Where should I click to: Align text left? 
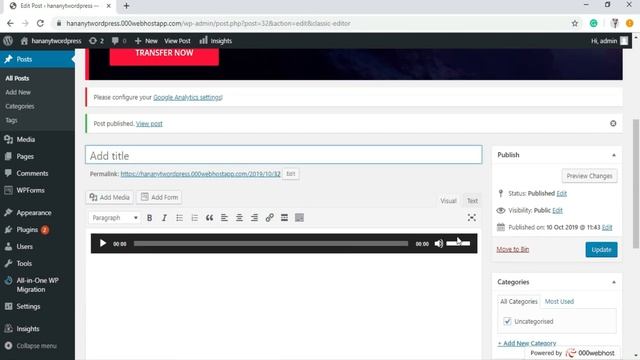click(x=224, y=218)
